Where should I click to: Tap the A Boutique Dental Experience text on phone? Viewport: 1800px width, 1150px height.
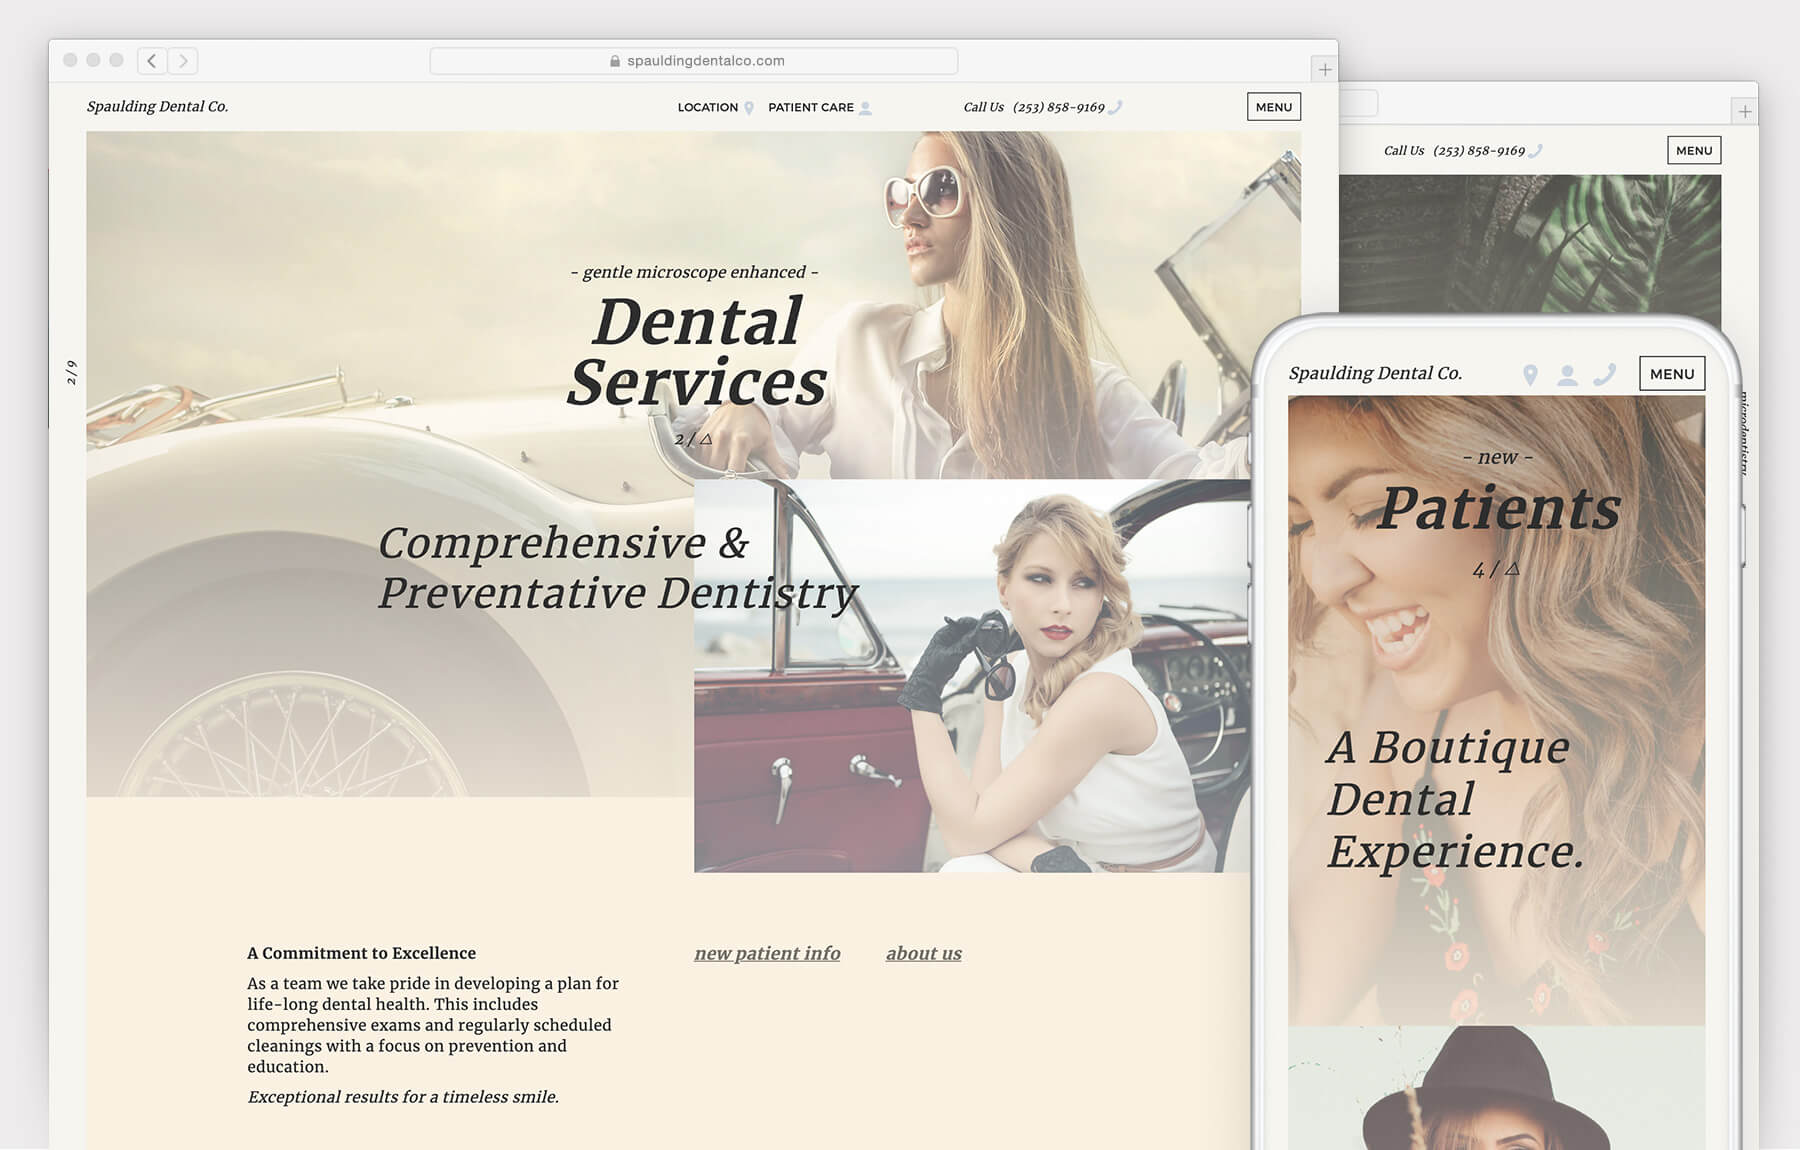tap(1456, 799)
